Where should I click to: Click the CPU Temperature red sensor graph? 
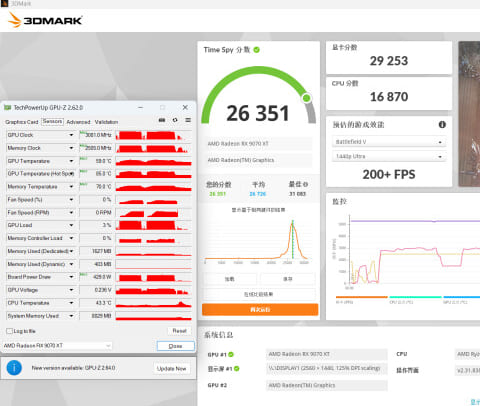(154, 303)
